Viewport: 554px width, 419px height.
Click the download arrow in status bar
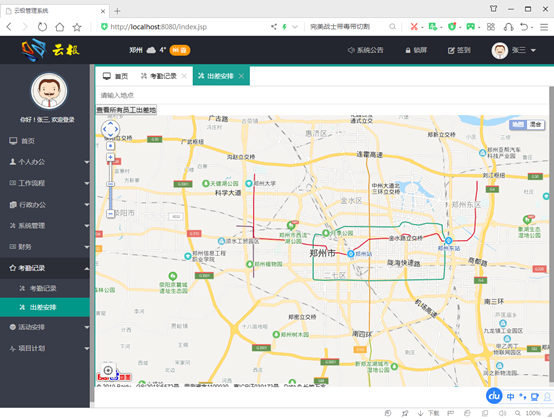click(420, 413)
